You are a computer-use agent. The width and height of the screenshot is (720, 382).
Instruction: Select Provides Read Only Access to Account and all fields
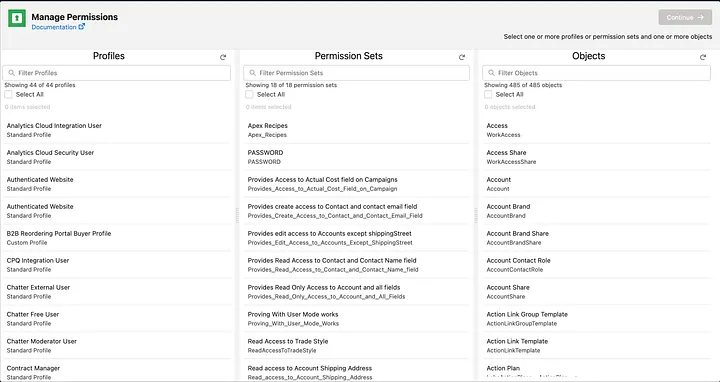pyautogui.click(x=356, y=292)
